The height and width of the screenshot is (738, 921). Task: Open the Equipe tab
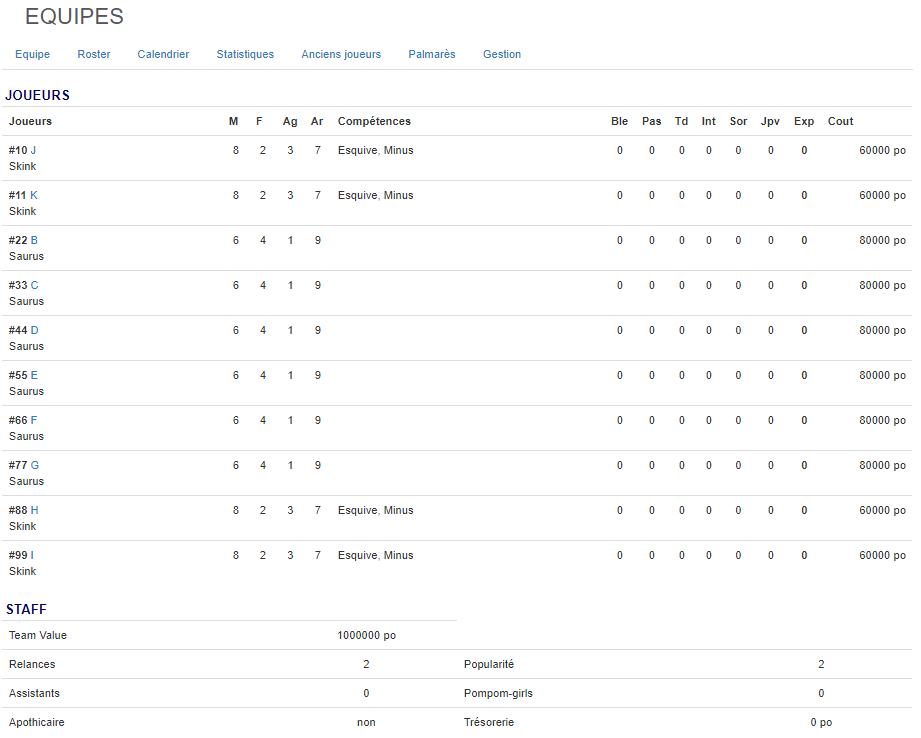point(32,54)
